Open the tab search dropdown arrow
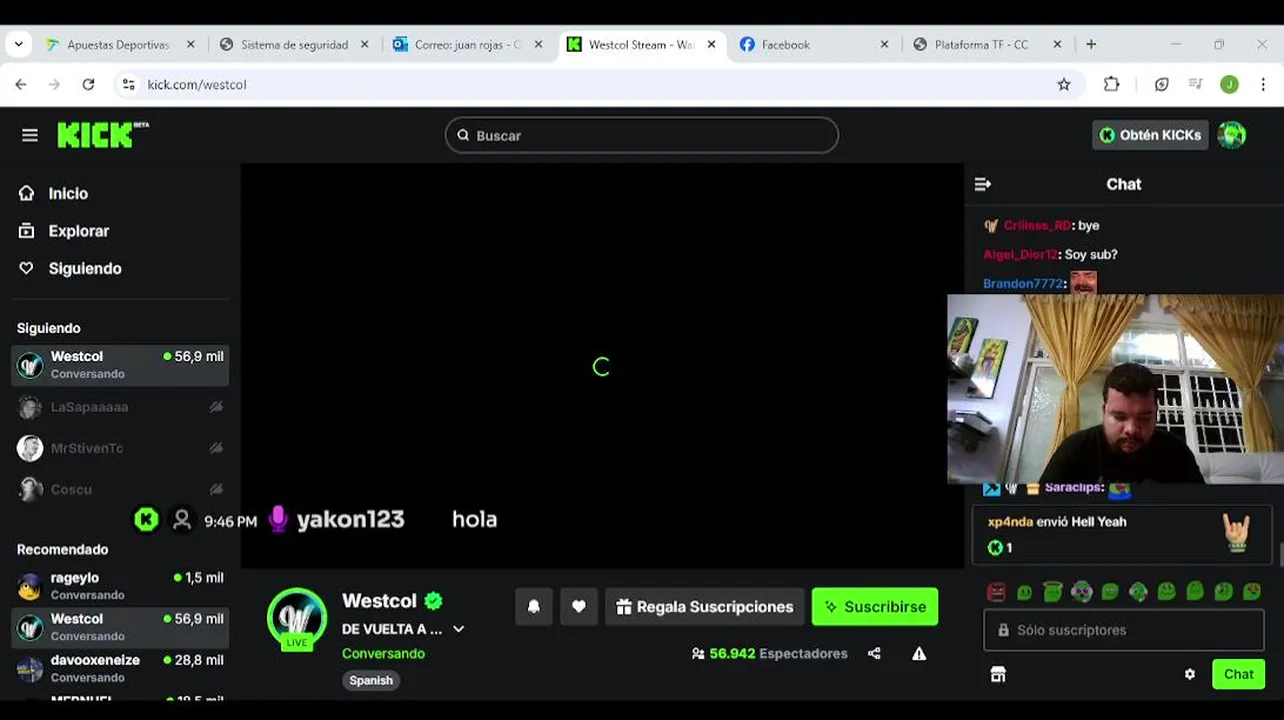1284x720 pixels. tap(19, 45)
